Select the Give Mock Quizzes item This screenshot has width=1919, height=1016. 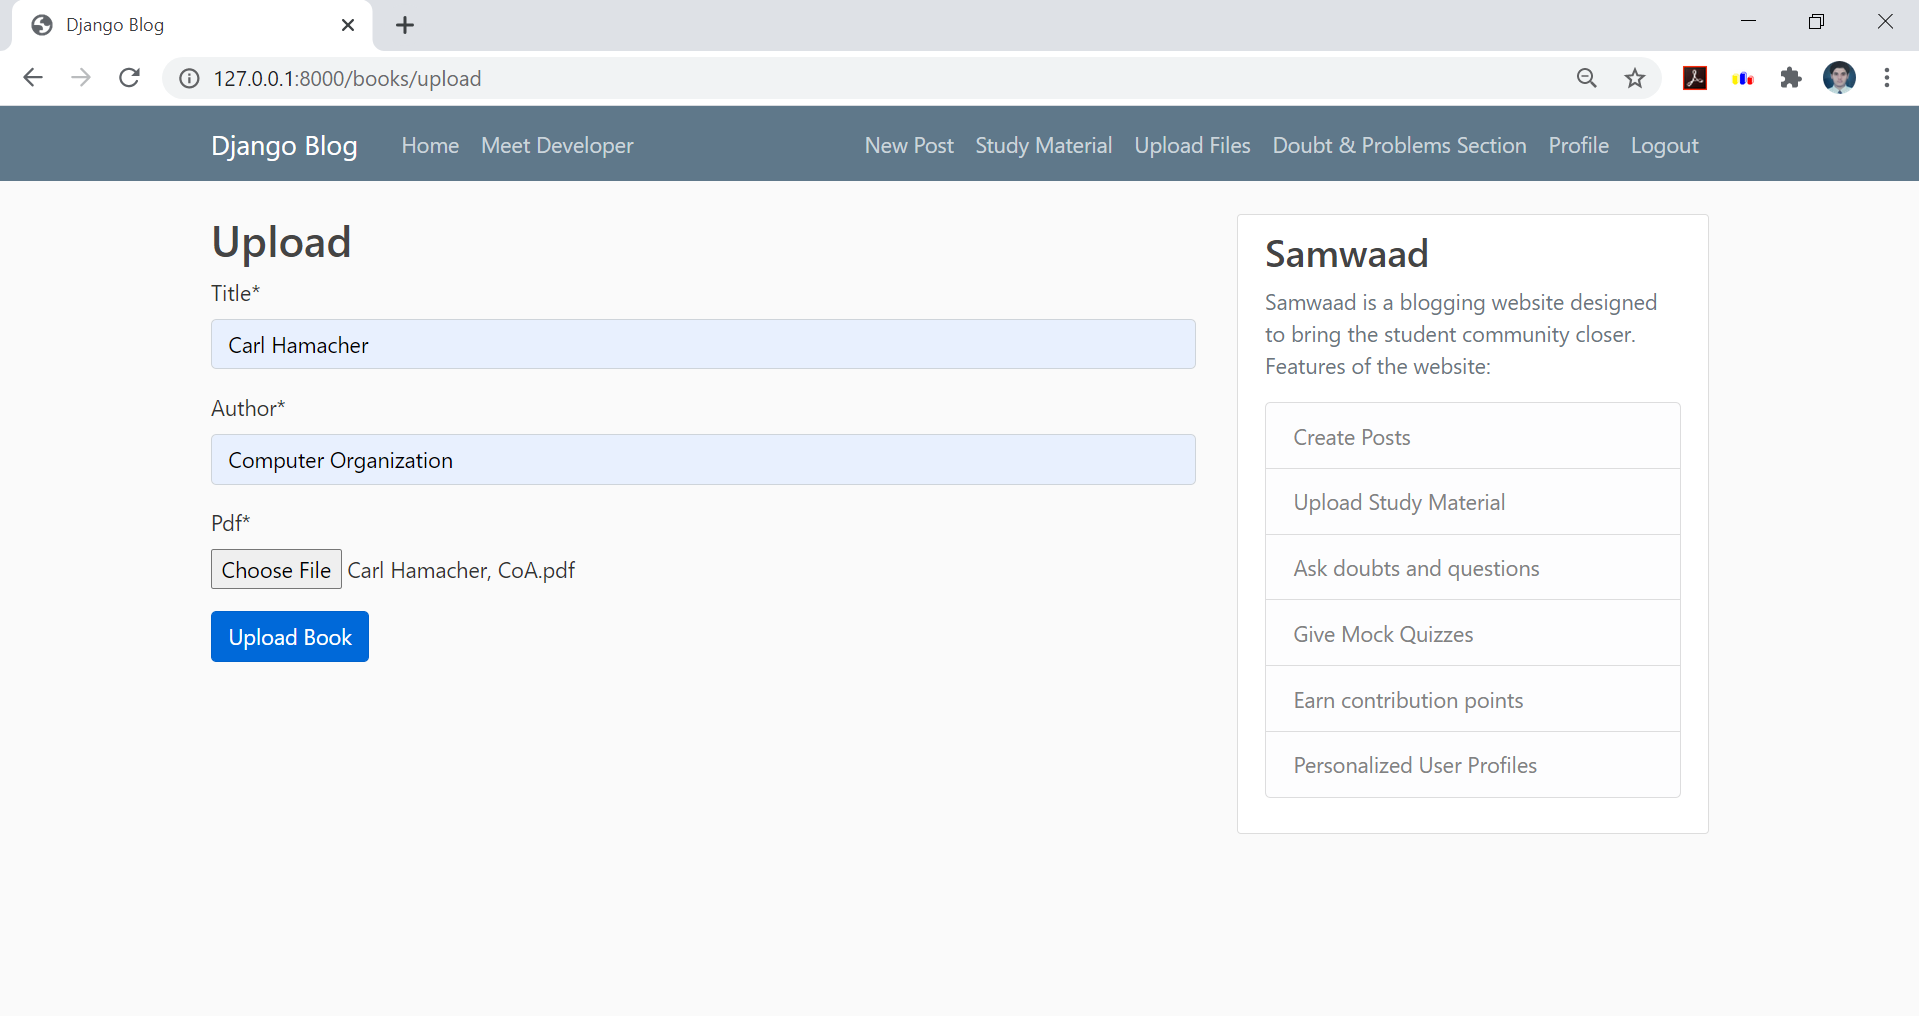coord(1473,633)
